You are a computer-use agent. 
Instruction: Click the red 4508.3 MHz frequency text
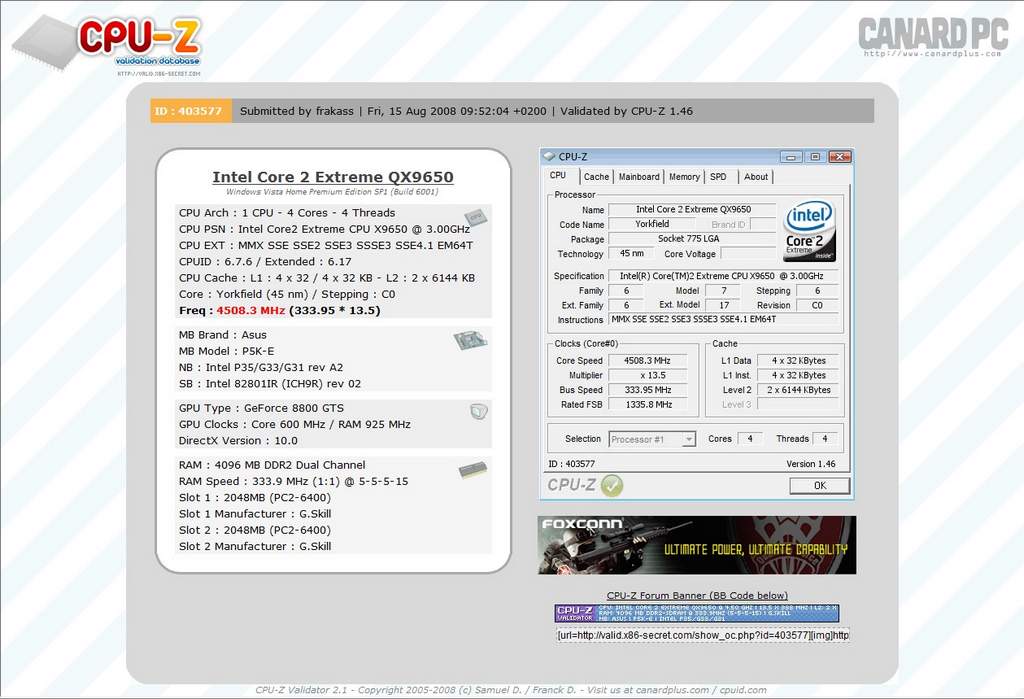coord(251,310)
